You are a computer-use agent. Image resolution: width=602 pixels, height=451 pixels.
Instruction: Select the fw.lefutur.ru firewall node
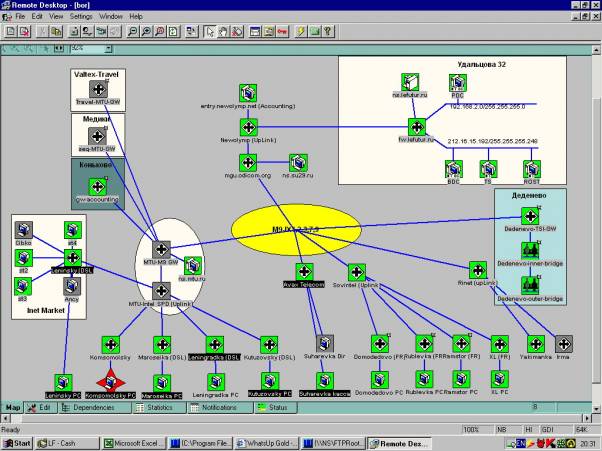coord(417,127)
